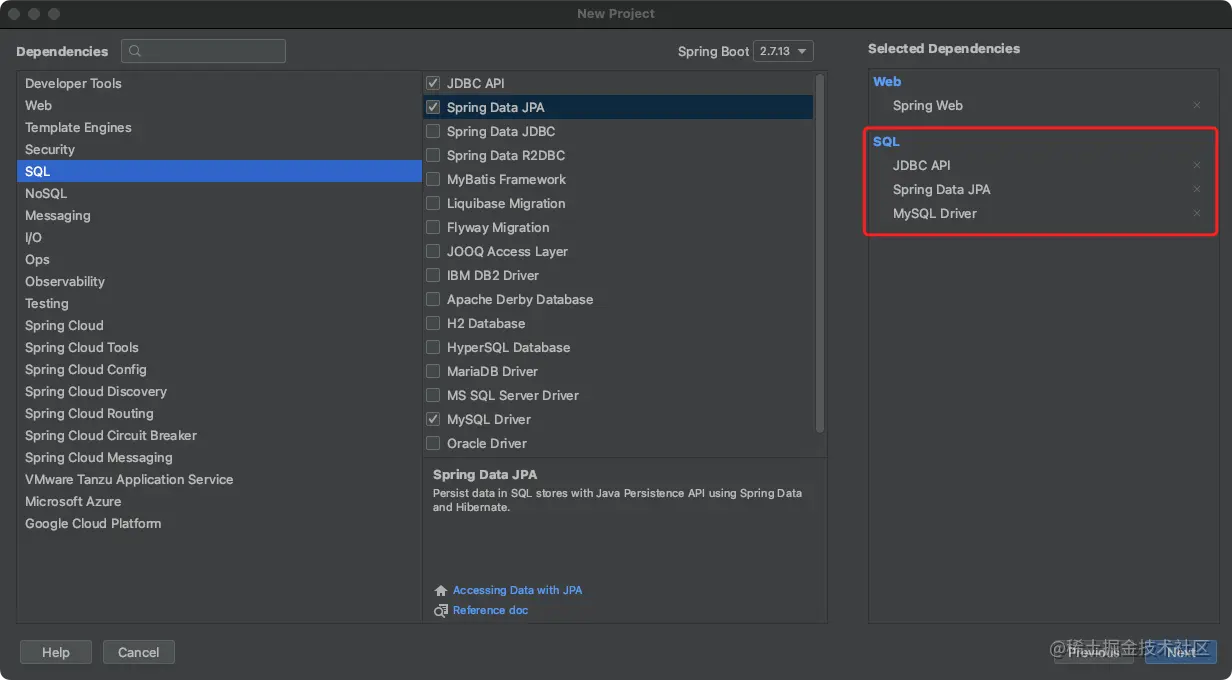Screen dimensions: 1232x680
Task: Open the Accessing Data with JPA link
Action: (517, 591)
